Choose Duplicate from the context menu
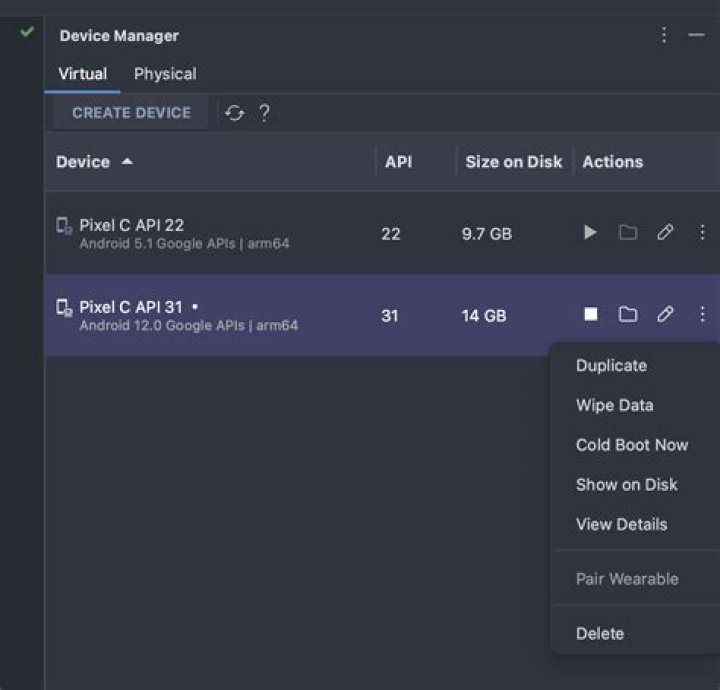The height and width of the screenshot is (690, 720). 612,366
